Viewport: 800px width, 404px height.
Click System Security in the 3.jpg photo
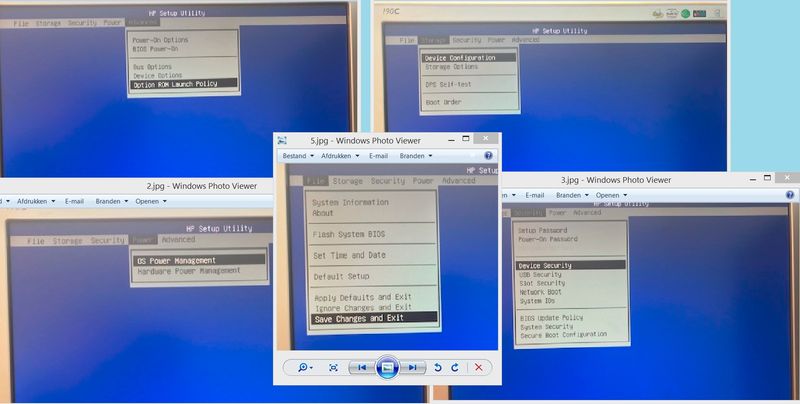[546, 326]
